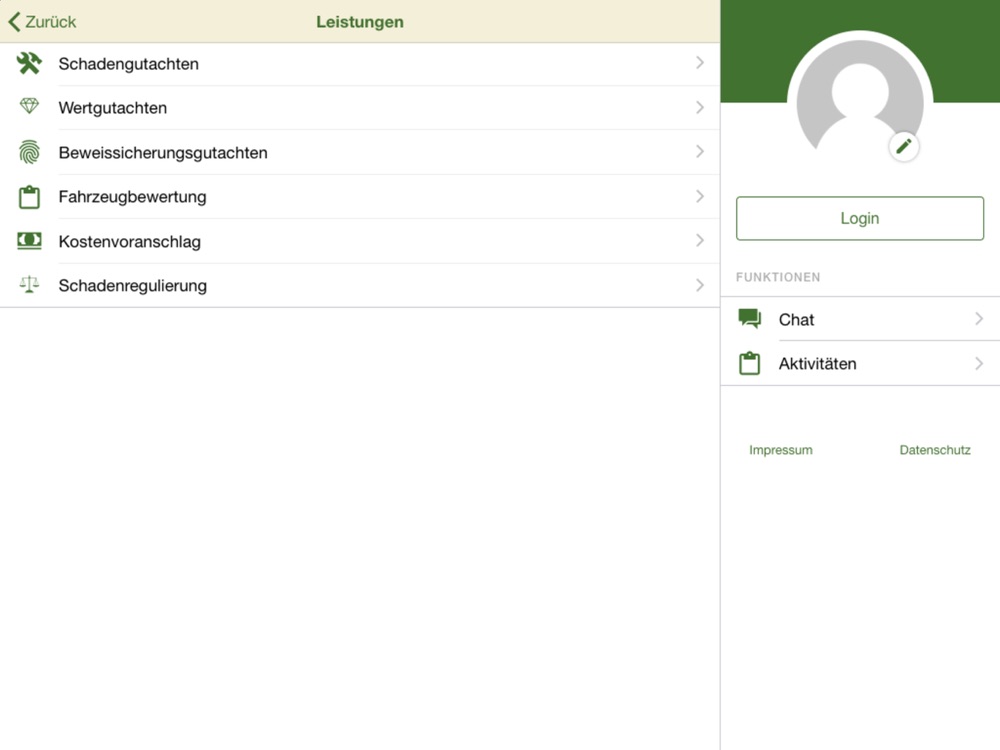Screen dimensions: 1000x750
Task: Open Aktivitäten via its chevron
Action: click(x=979, y=363)
